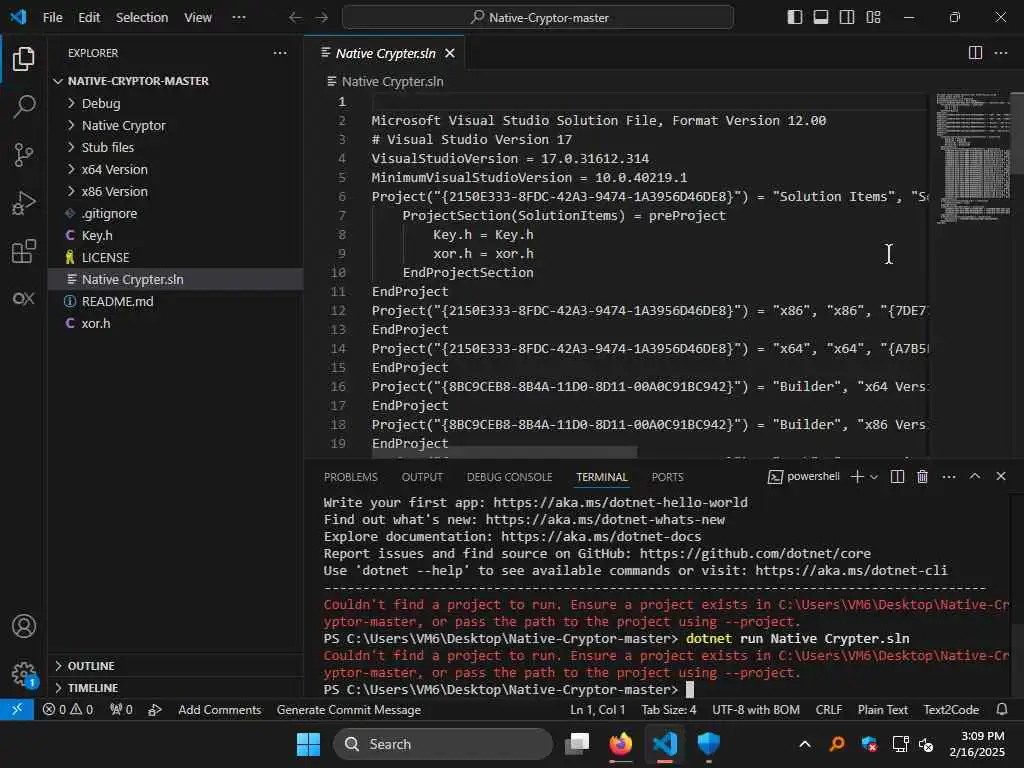
Task: Maximize the terminal panel size
Action: pos(974,476)
